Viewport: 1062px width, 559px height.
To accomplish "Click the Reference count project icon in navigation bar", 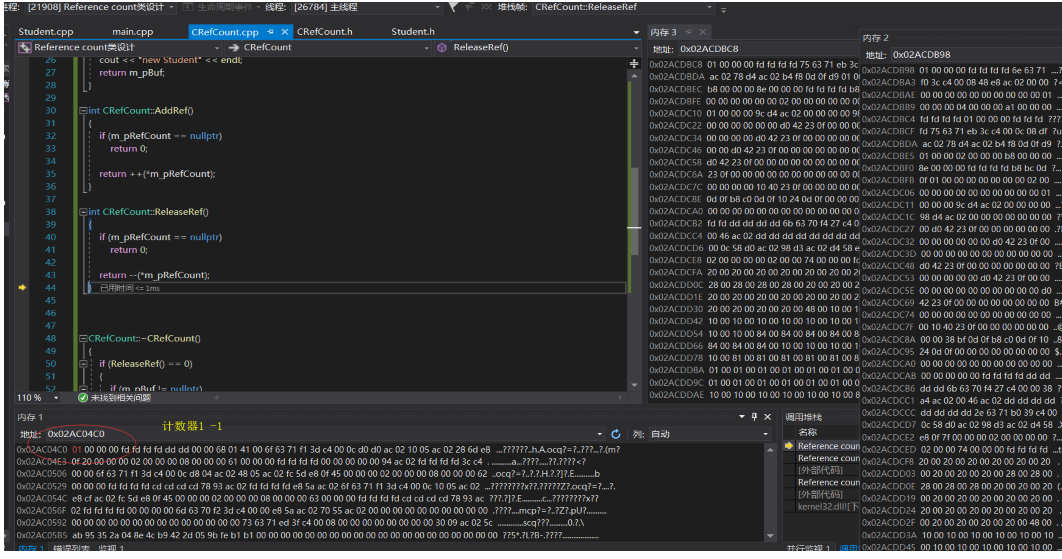I will tap(25, 47).
